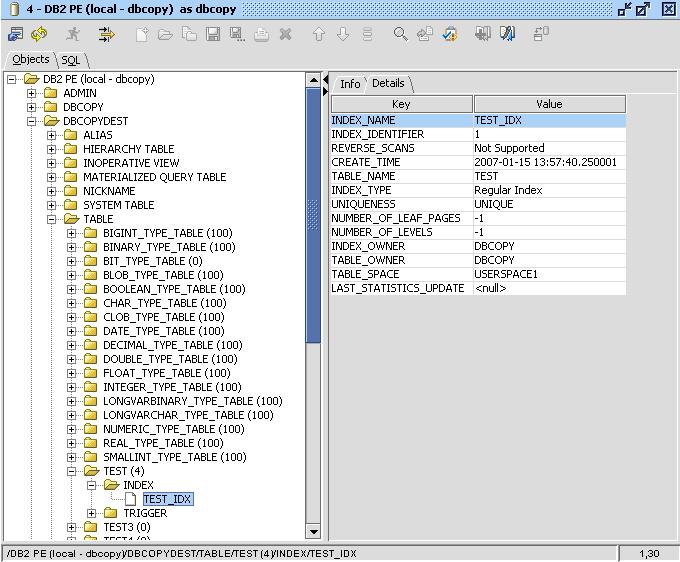Collapse the DBCOPYDEST schema node

[31, 121]
